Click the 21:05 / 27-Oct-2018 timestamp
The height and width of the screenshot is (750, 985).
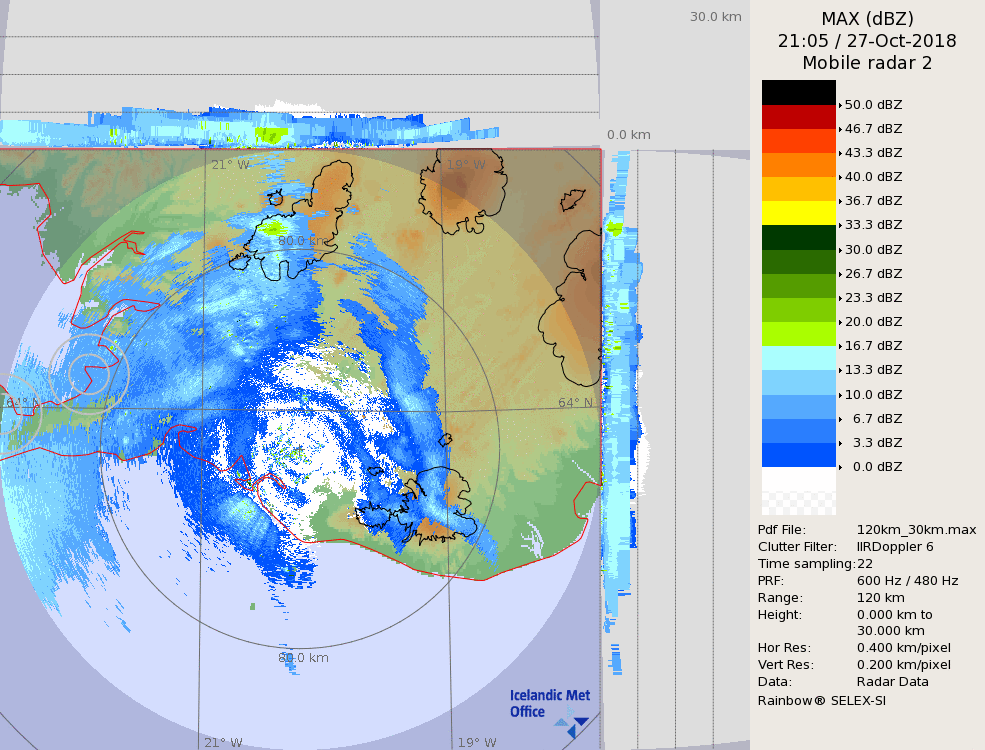[x=867, y=41]
